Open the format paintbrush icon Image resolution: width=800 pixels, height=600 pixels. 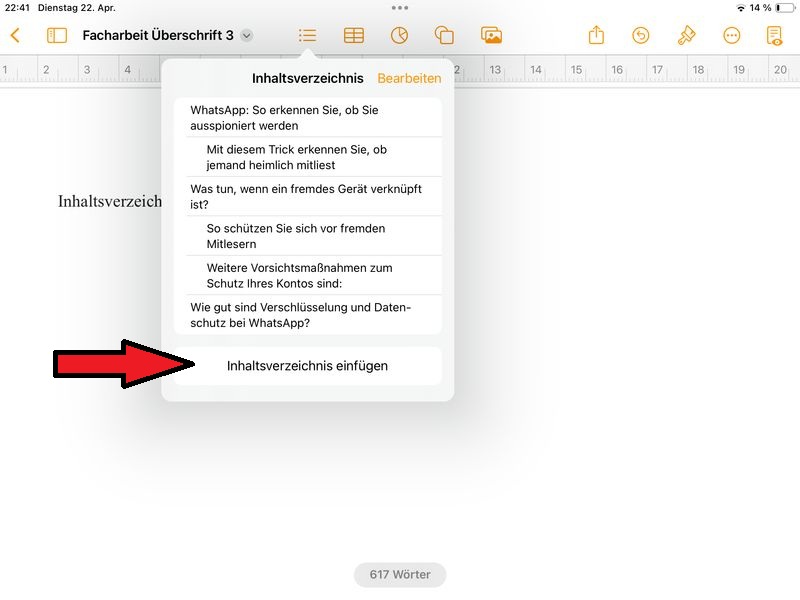coord(686,35)
